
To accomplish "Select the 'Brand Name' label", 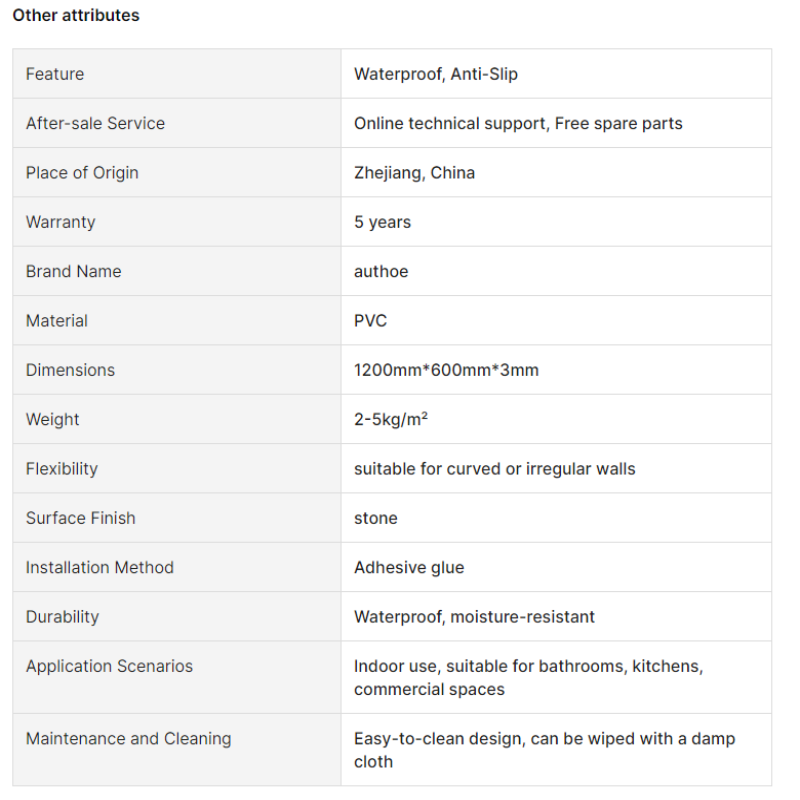I will point(73,271).
